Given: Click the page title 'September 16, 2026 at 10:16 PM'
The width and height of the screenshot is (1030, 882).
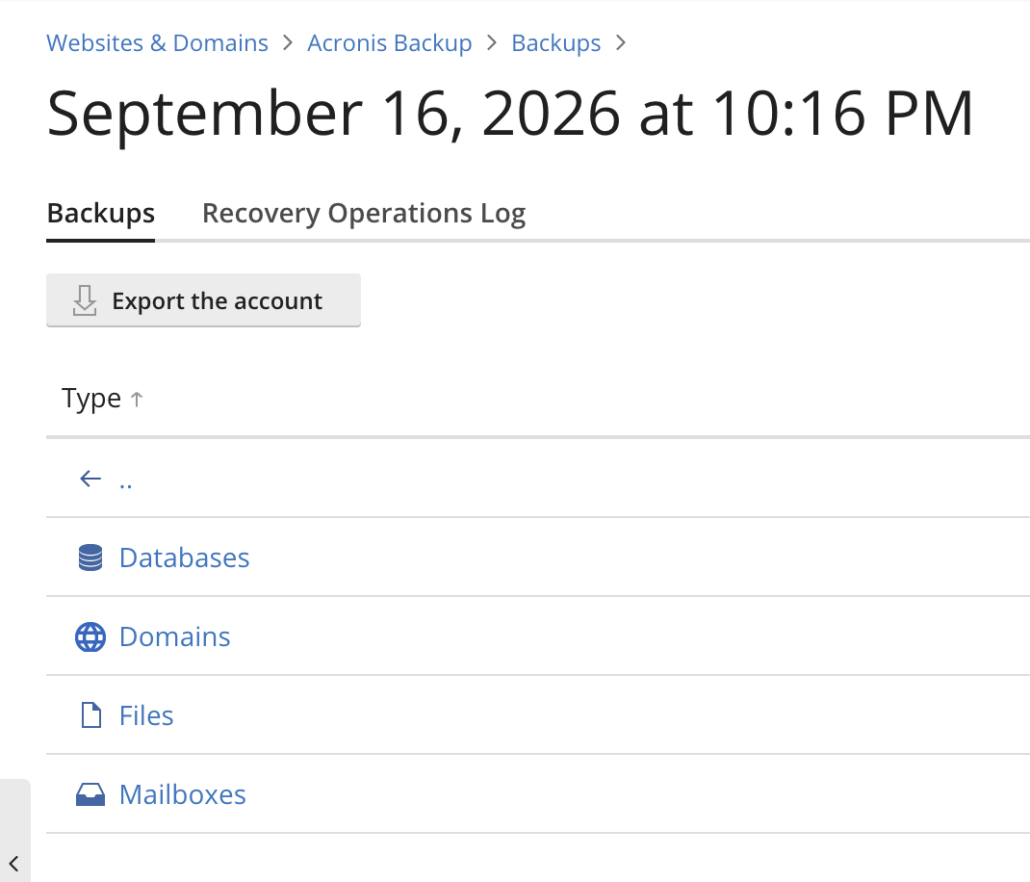Looking at the screenshot, I should (x=510, y=114).
